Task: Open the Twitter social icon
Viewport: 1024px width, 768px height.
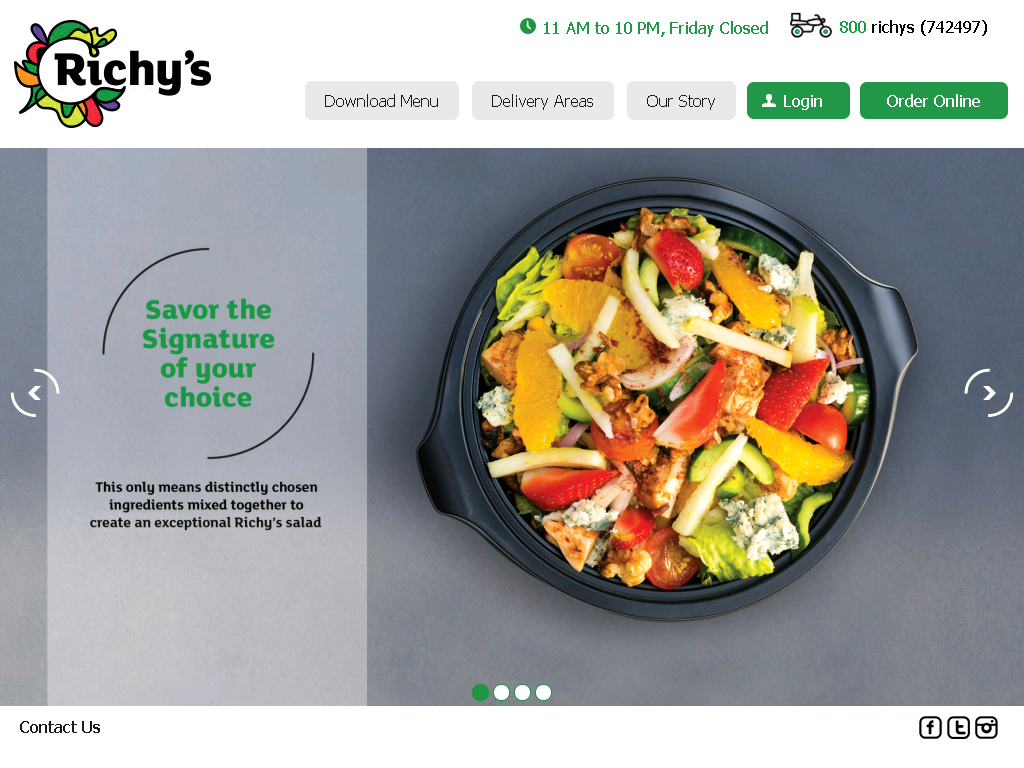Action: 958,727
